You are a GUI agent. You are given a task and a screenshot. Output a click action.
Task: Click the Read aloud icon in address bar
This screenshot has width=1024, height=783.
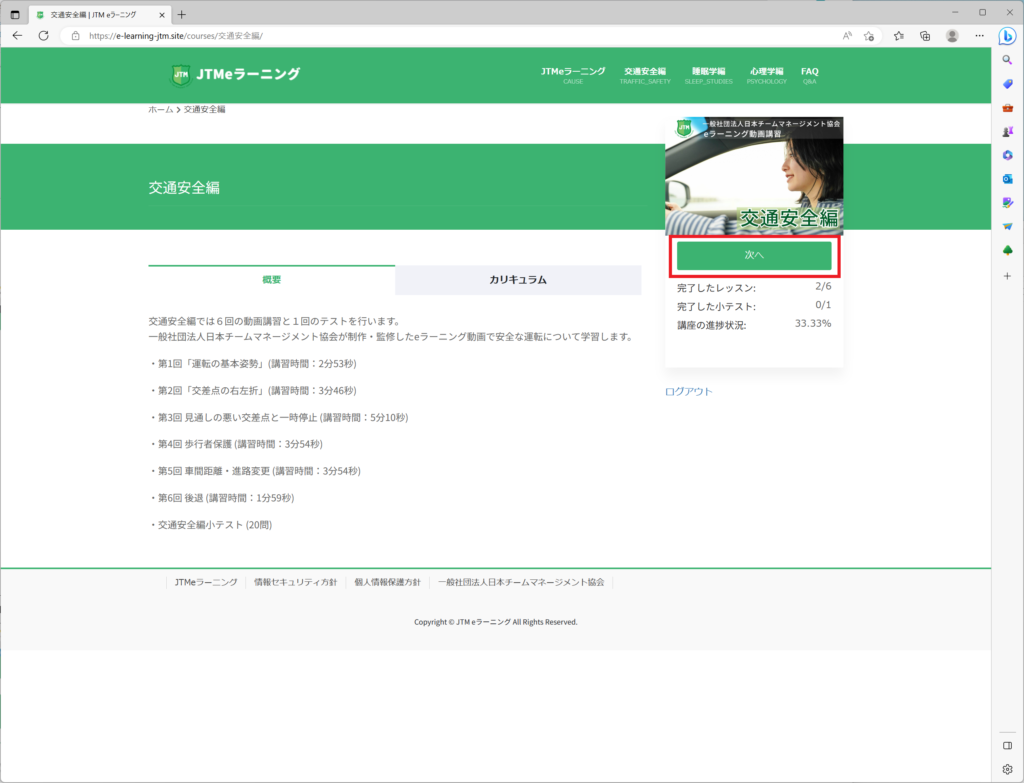tap(847, 35)
